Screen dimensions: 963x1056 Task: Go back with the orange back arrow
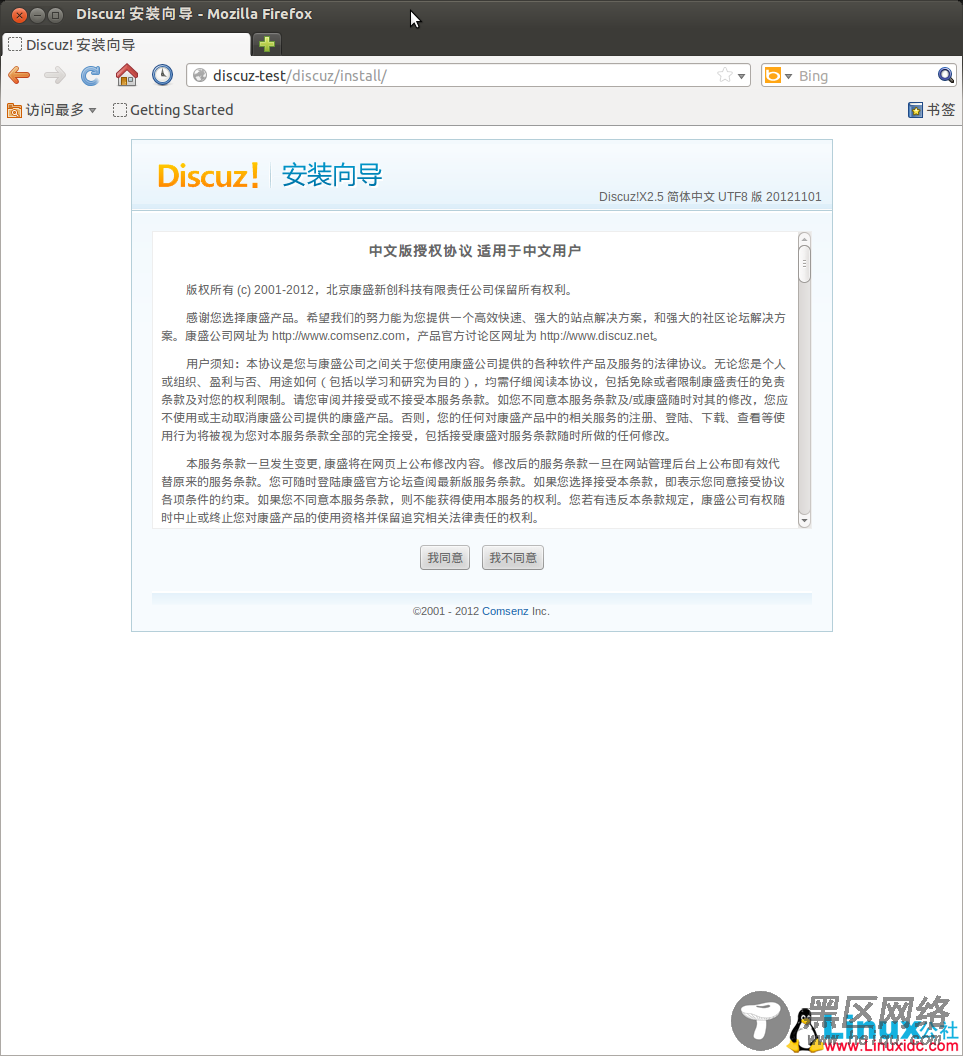[x=19, y=75]
